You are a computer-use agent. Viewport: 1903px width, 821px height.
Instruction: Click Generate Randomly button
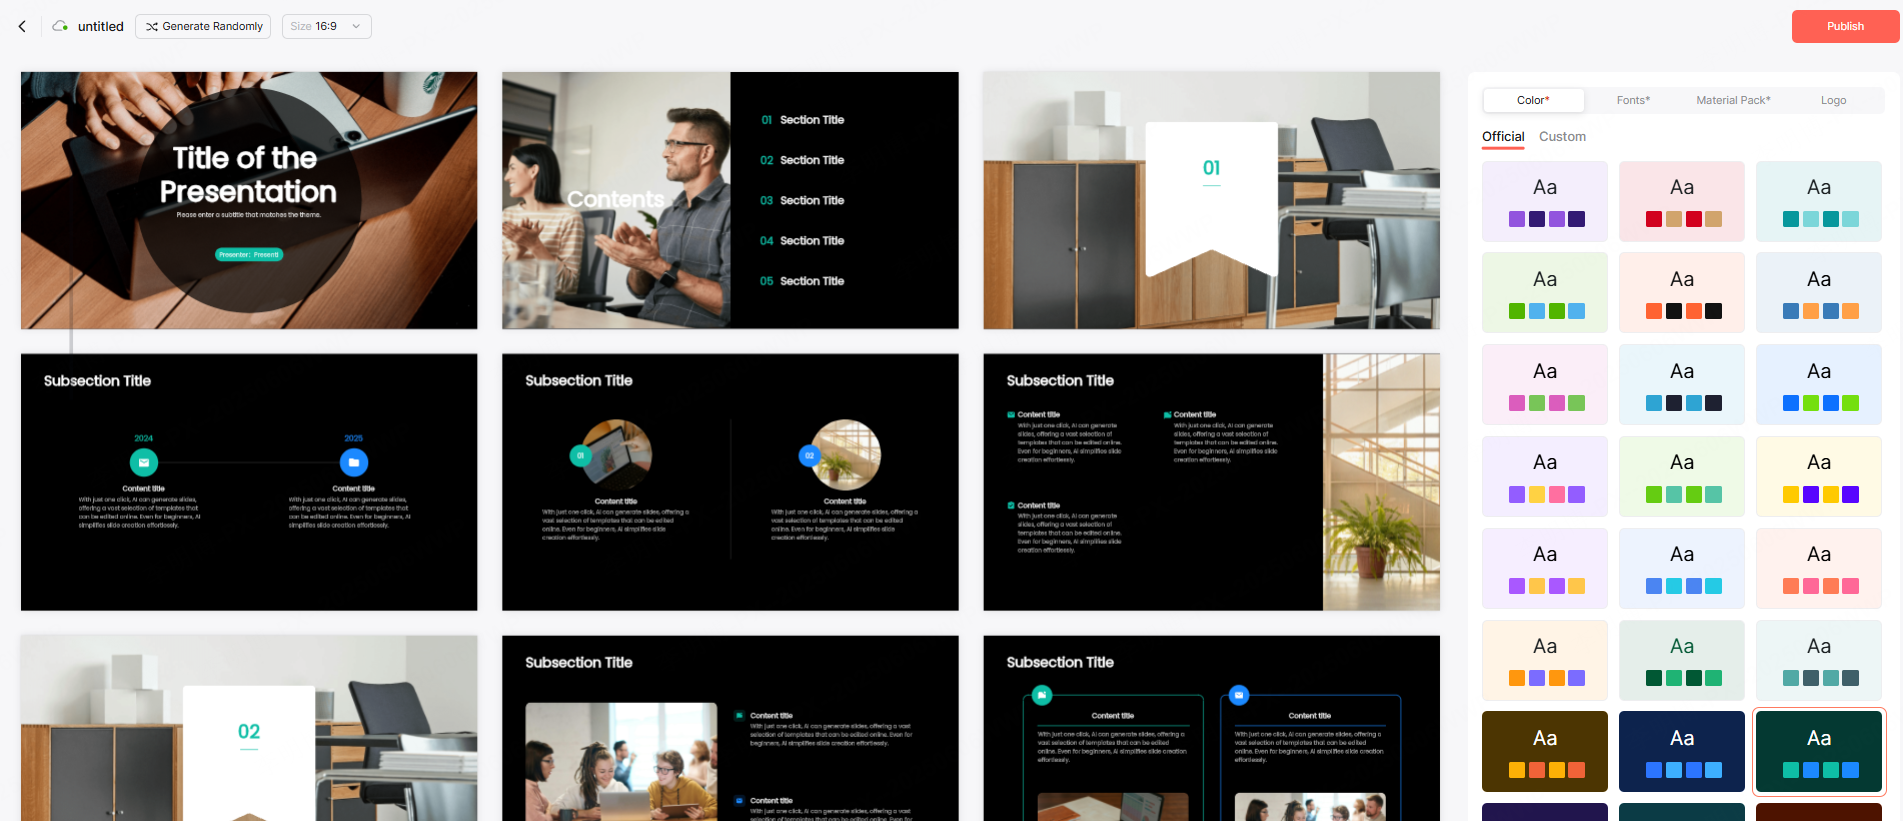[x=204, y=26]
